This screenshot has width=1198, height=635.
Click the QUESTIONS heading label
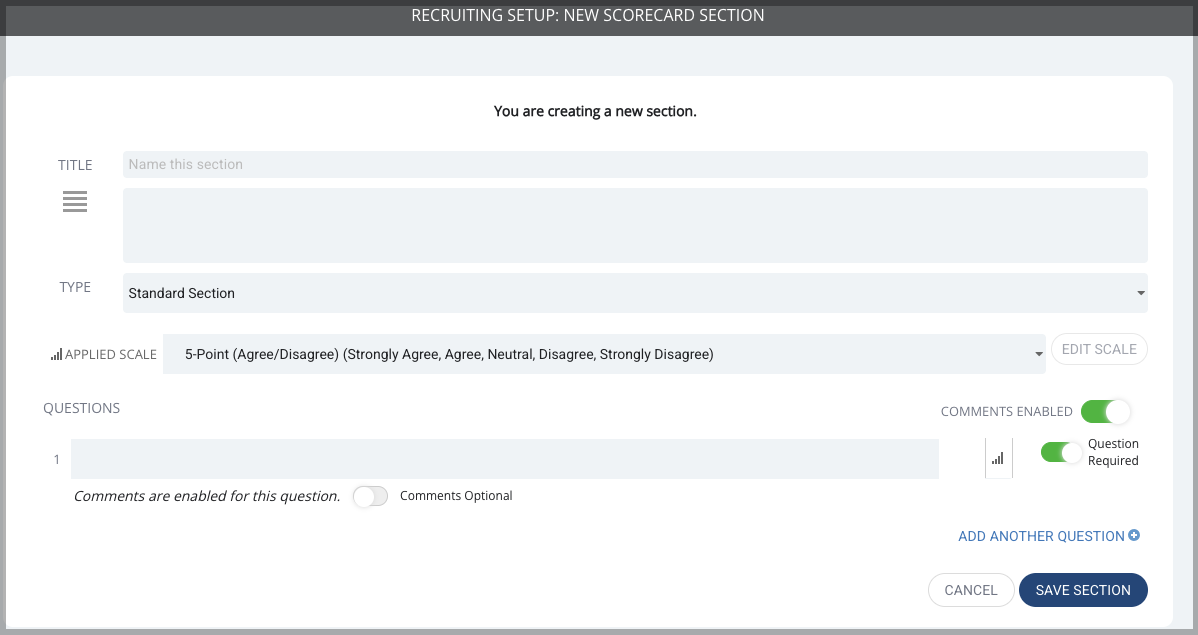click(x=82, y=408)
